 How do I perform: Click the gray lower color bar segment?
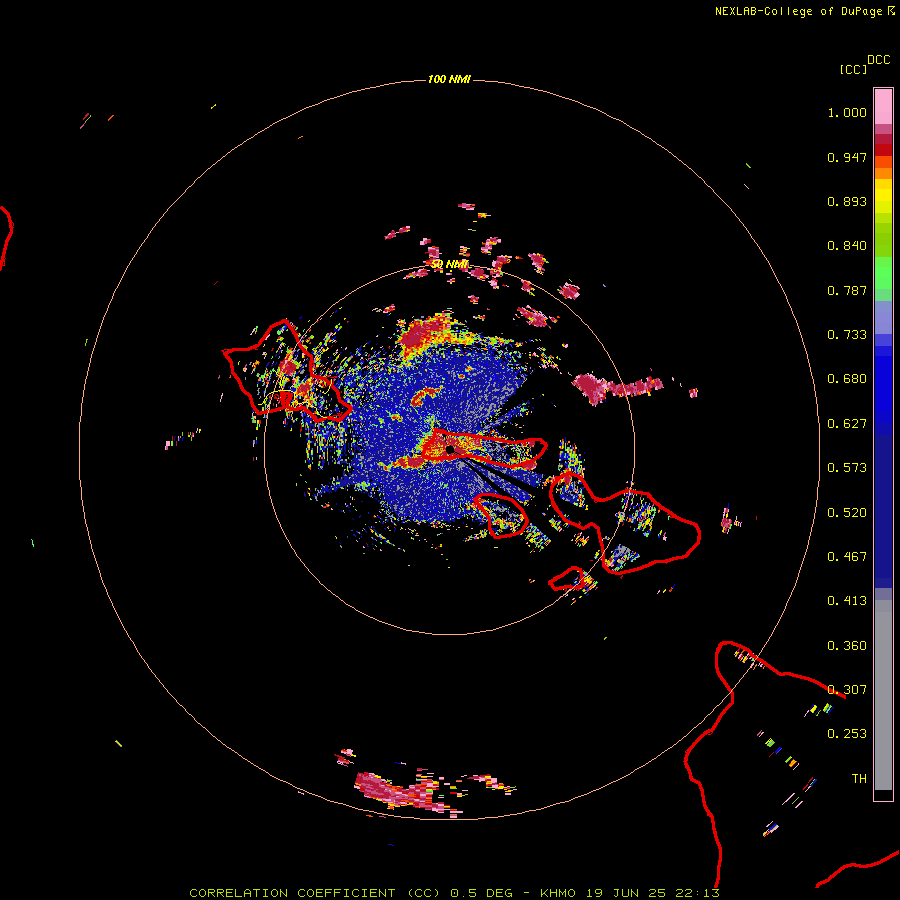(x=883, y=695)
